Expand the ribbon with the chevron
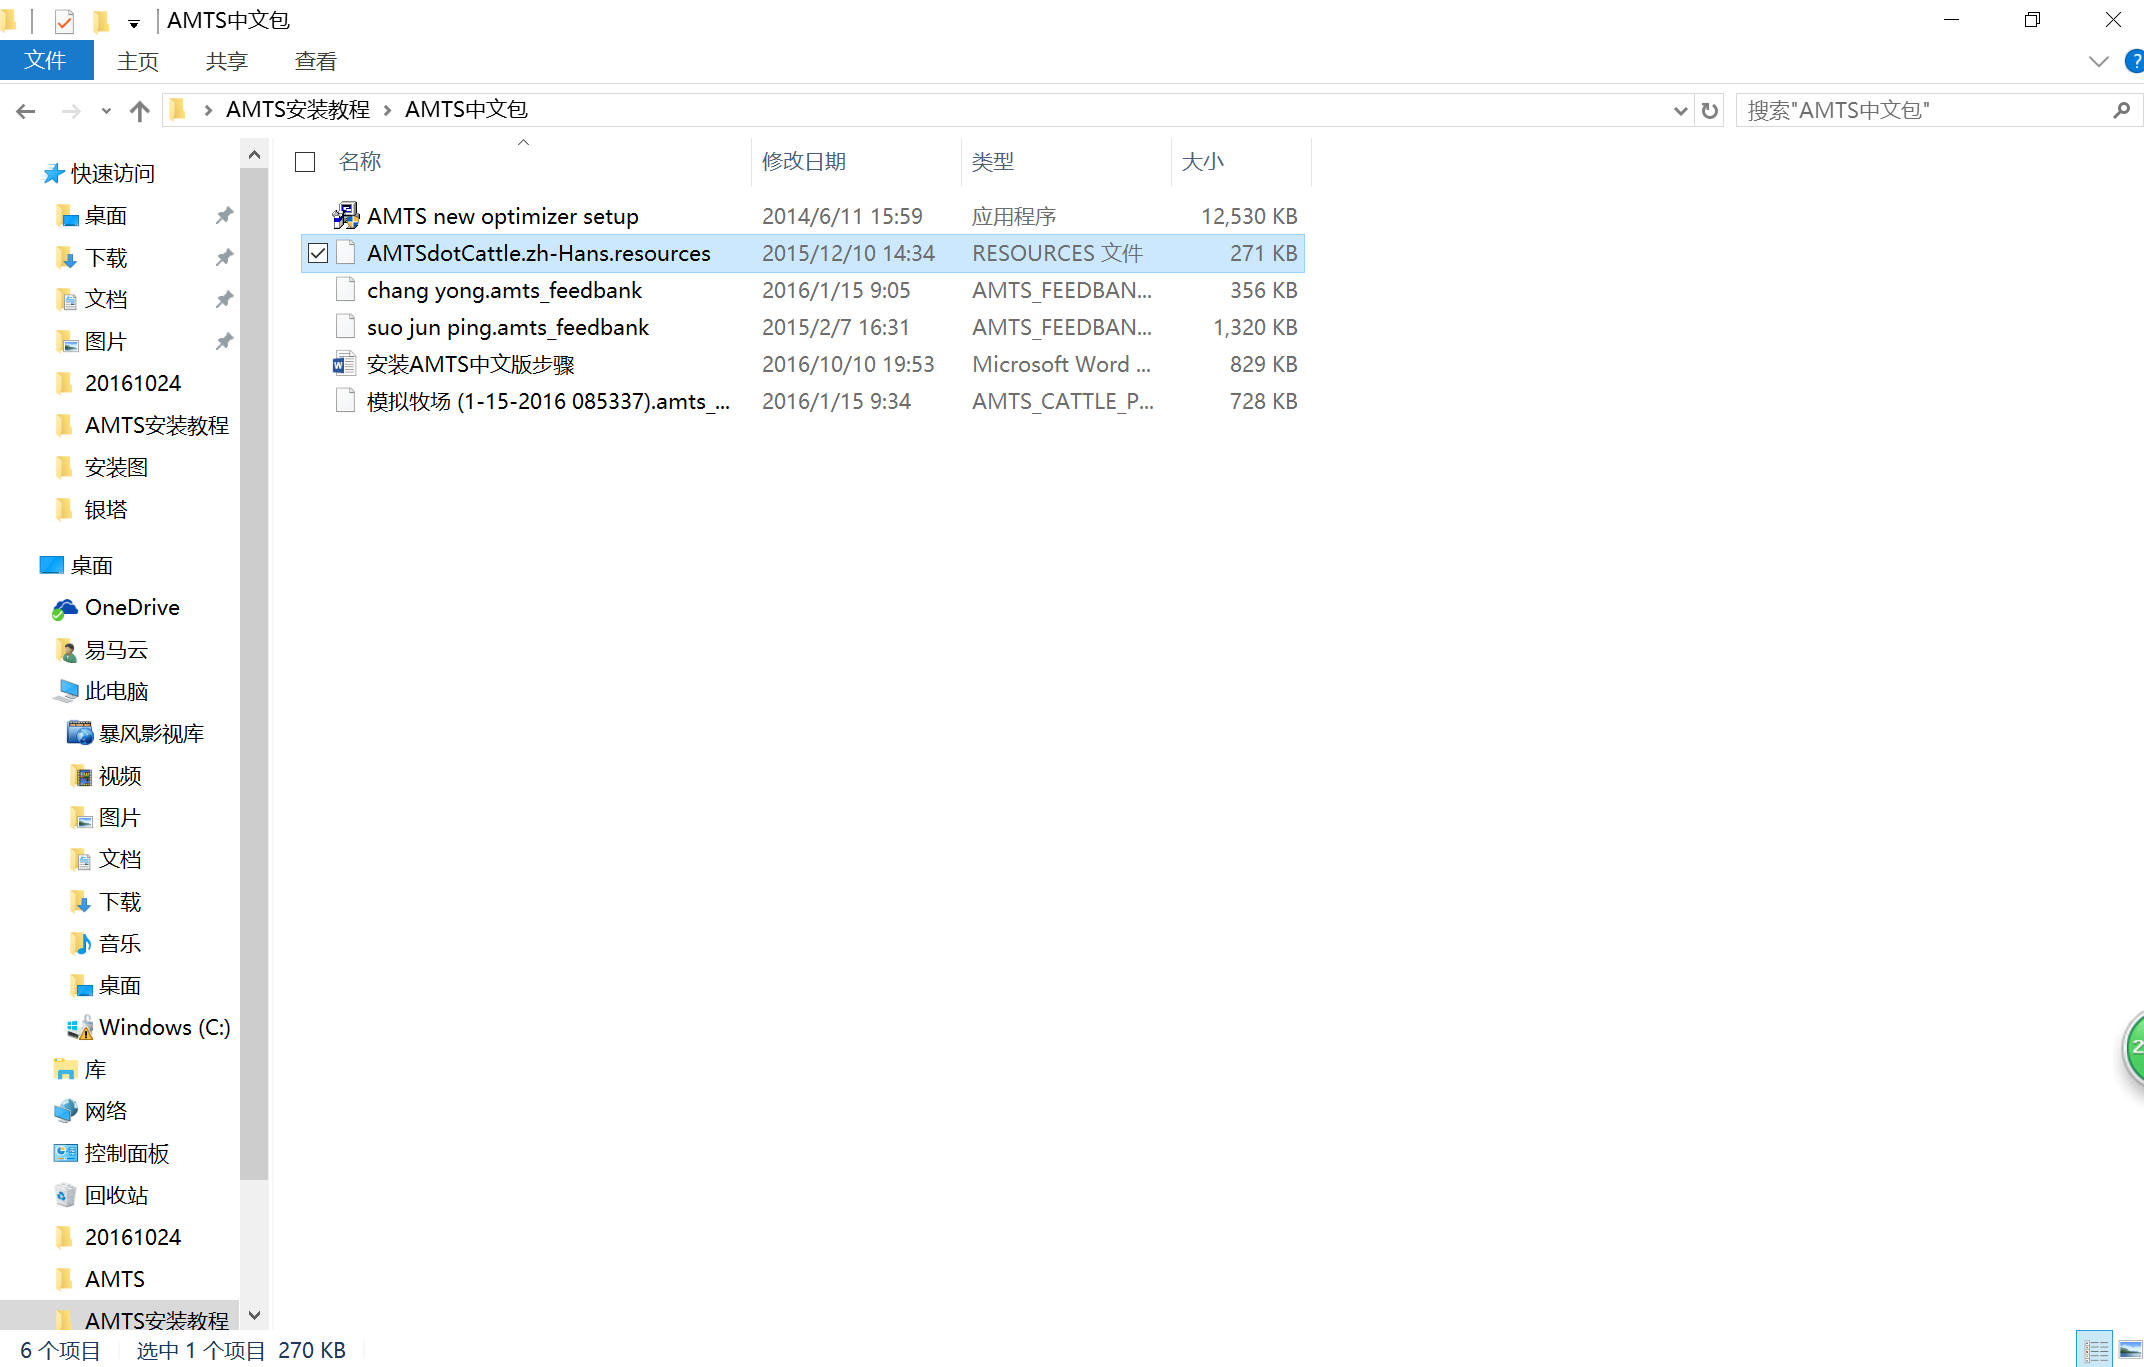The height and width of the screenshot is (1367, 2144). tap(2098, 62)
